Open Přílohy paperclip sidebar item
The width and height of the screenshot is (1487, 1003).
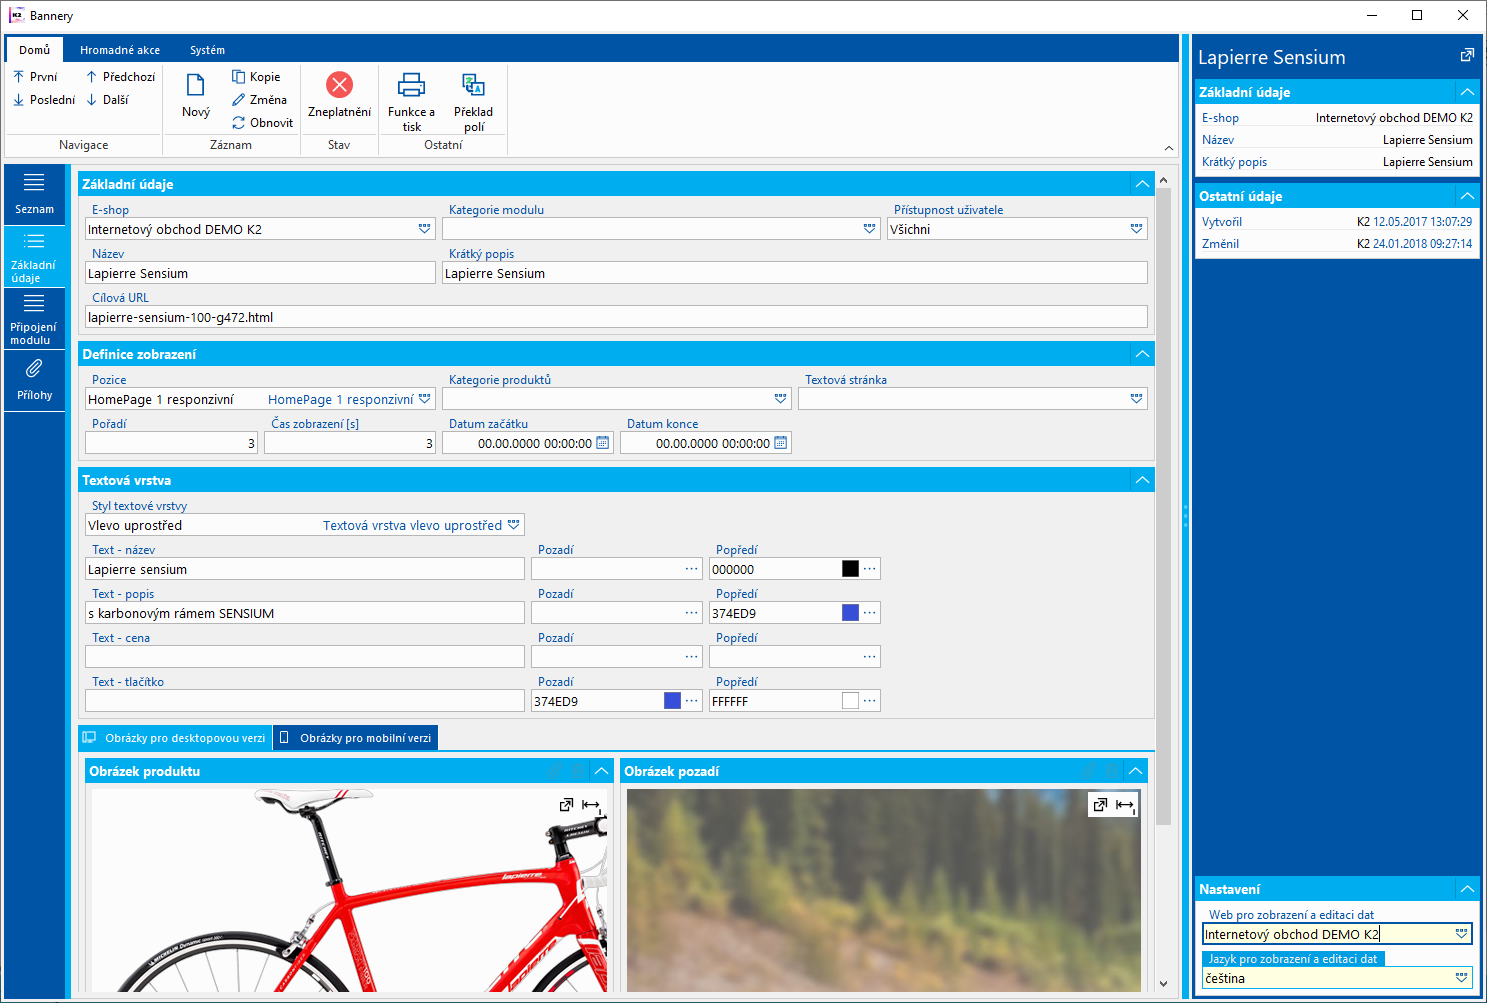click(34, 380)
